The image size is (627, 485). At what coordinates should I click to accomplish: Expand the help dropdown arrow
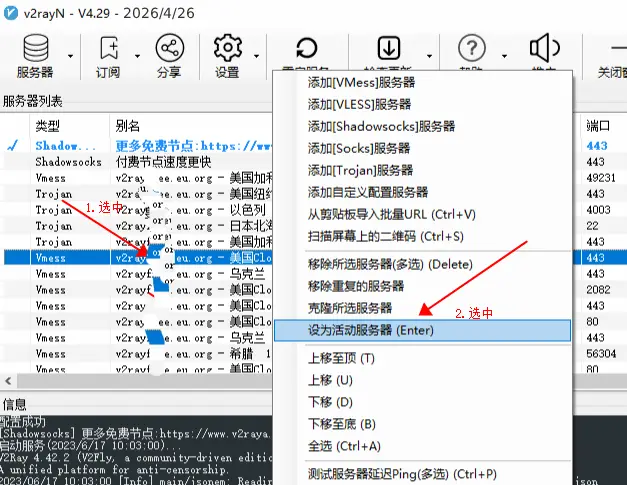click(x=505, y=56)
